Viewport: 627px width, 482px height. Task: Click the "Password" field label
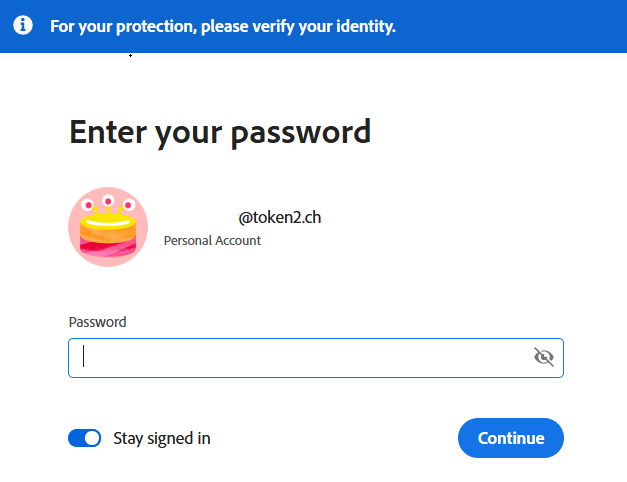point(97,322)
